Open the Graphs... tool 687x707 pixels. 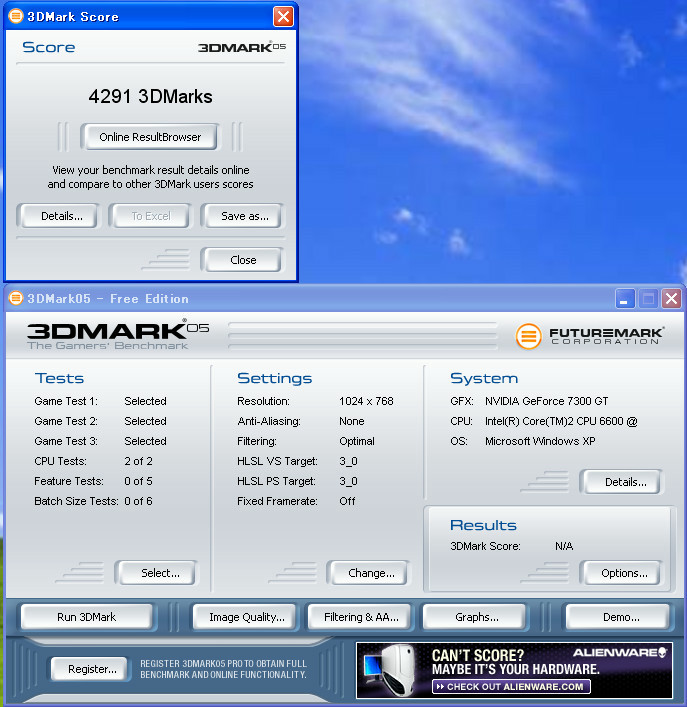476,617
